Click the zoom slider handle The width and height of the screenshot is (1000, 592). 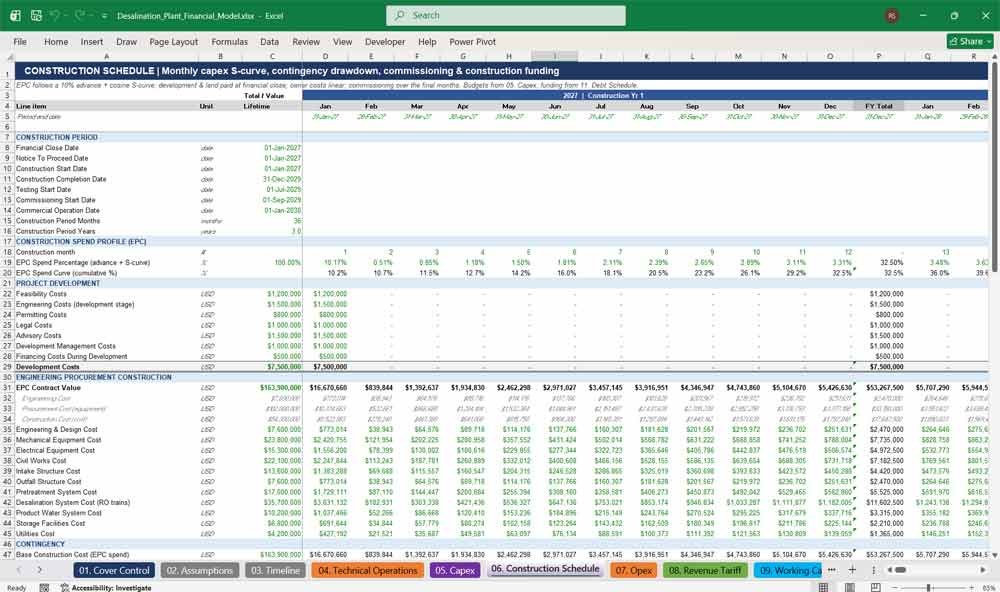tap(929, 587)
